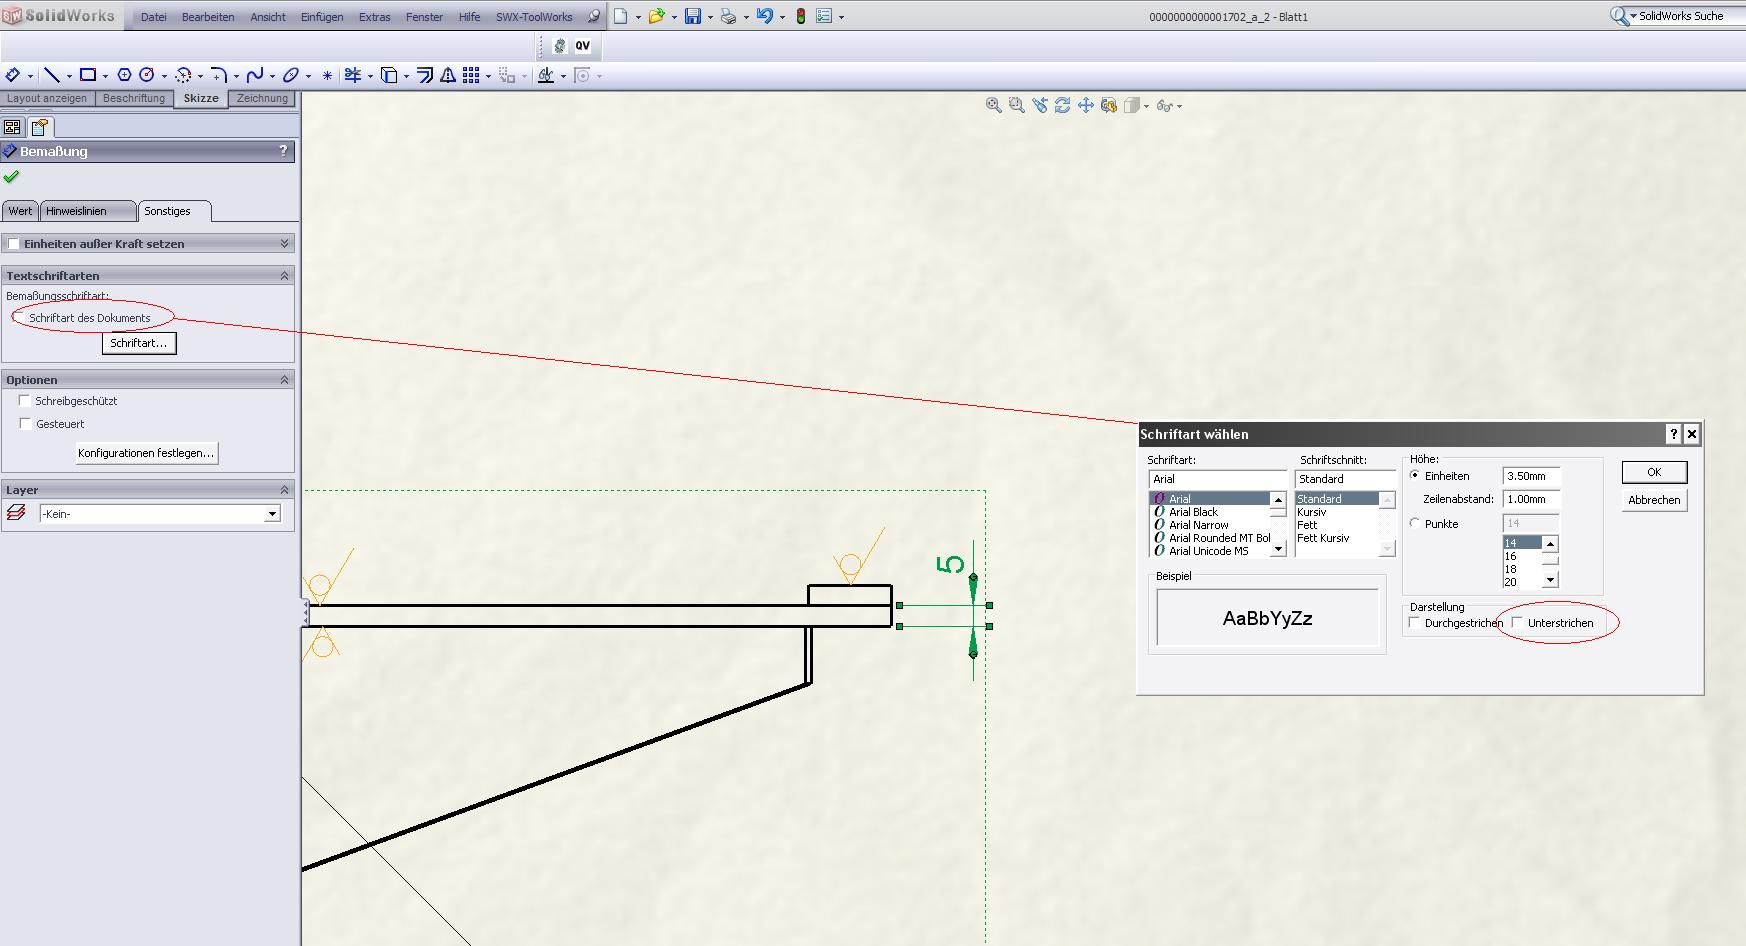Click Zoom to Area in view toolbar
This screenshot has height=946, width=1746.
pos(1017,105)
